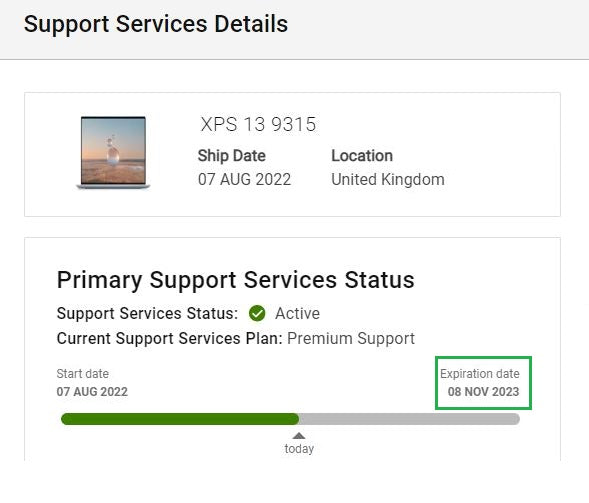Select the 07 AUG 2022 start date
Viewport: 589px width, 503px height.
coord(92,392)
